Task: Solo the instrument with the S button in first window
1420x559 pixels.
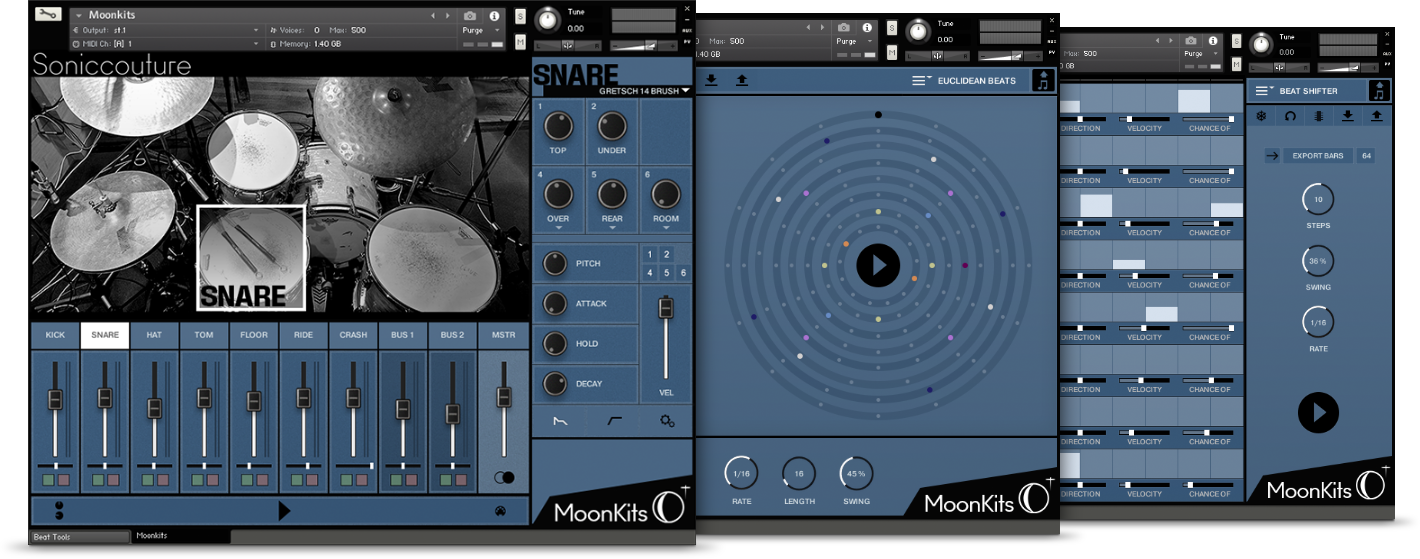Action: click(521, 16)
